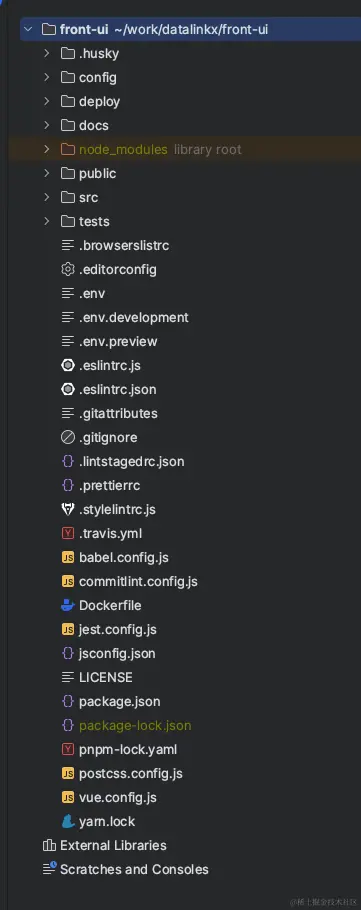Click the .editorconfig gear icon
The width and height of the screenshot is (361, 910).
68,269
